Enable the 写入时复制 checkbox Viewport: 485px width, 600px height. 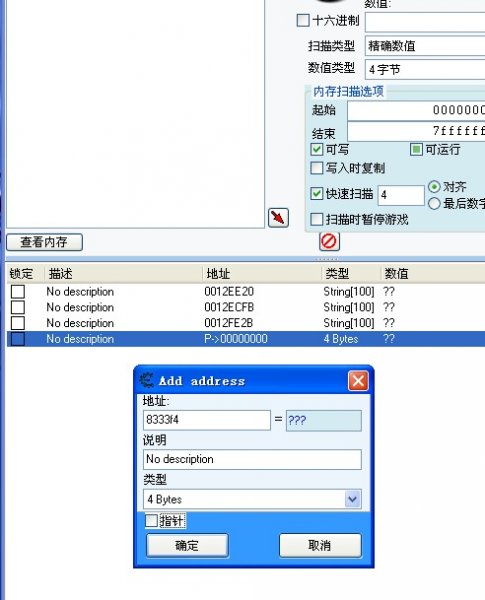click(317, 168)
